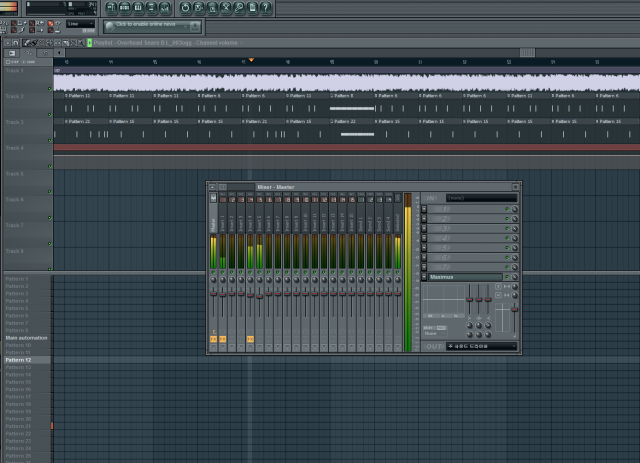Click the playlist horizontal scrollbar thumb
The width and height of the screenshot is (640, 463).
(527, 53)
